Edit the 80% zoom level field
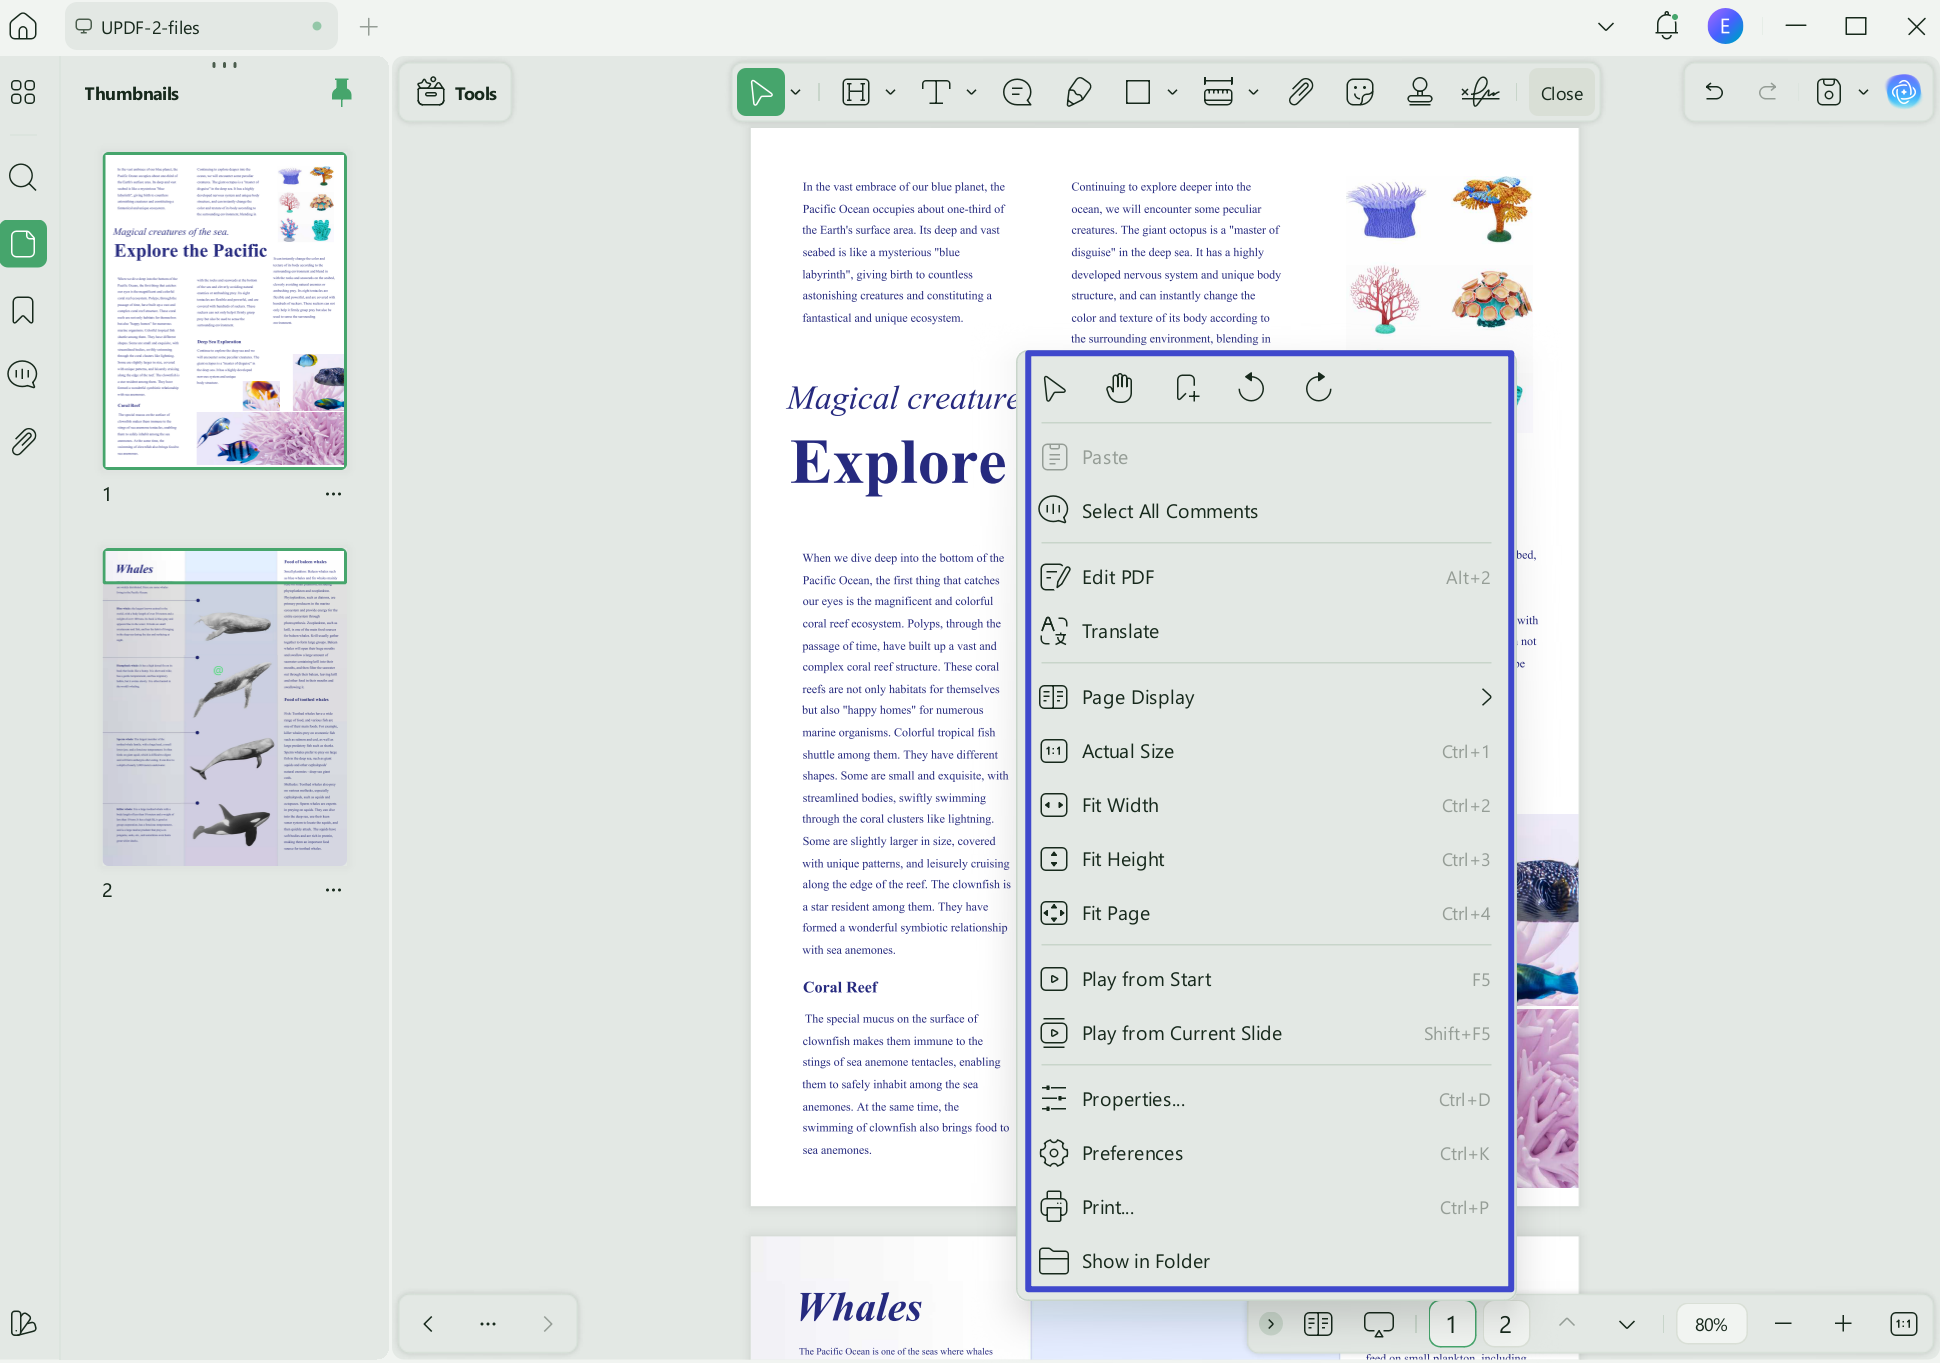The height and width of the screenshot is (1363, 1940). [x=1711, y=1324]
